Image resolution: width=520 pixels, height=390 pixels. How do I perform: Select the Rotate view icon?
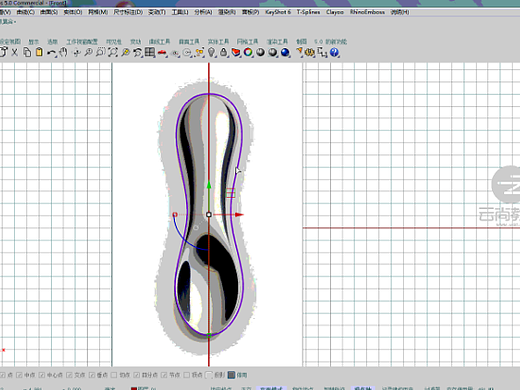point(76,53)
